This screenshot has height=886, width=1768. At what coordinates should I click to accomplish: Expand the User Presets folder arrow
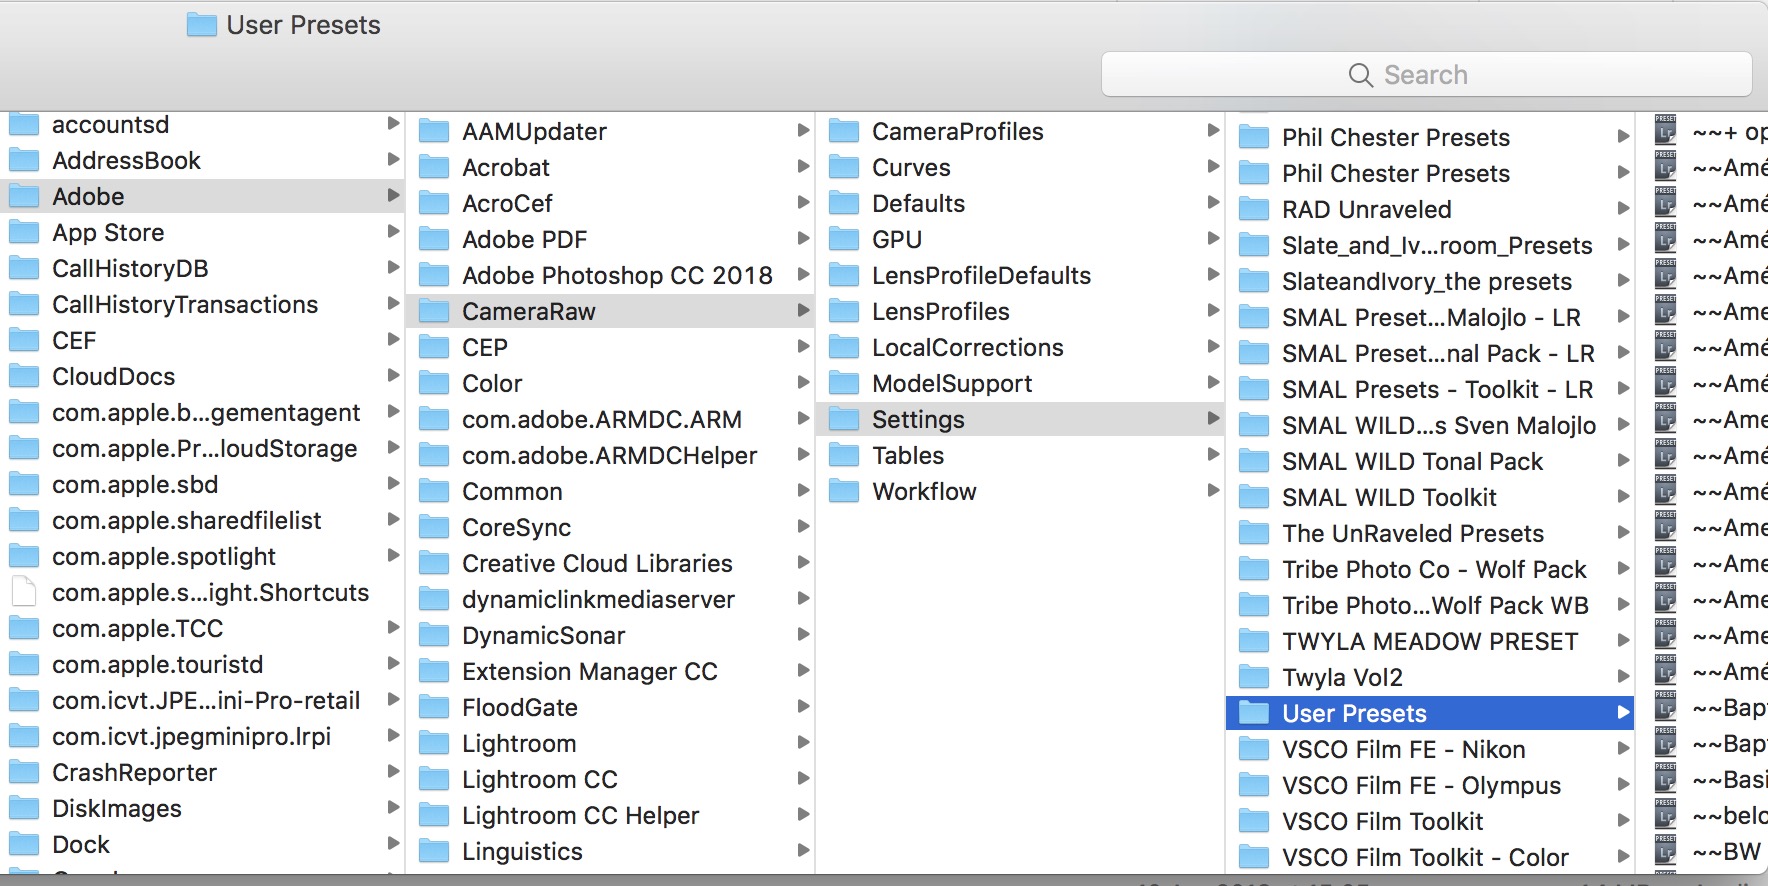tap(1623, 712)
